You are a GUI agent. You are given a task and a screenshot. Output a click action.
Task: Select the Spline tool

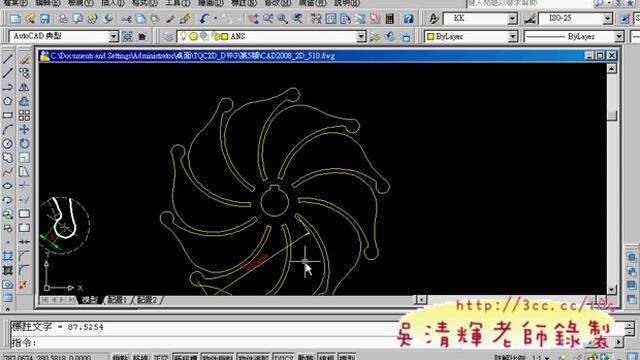click(7, 172)
